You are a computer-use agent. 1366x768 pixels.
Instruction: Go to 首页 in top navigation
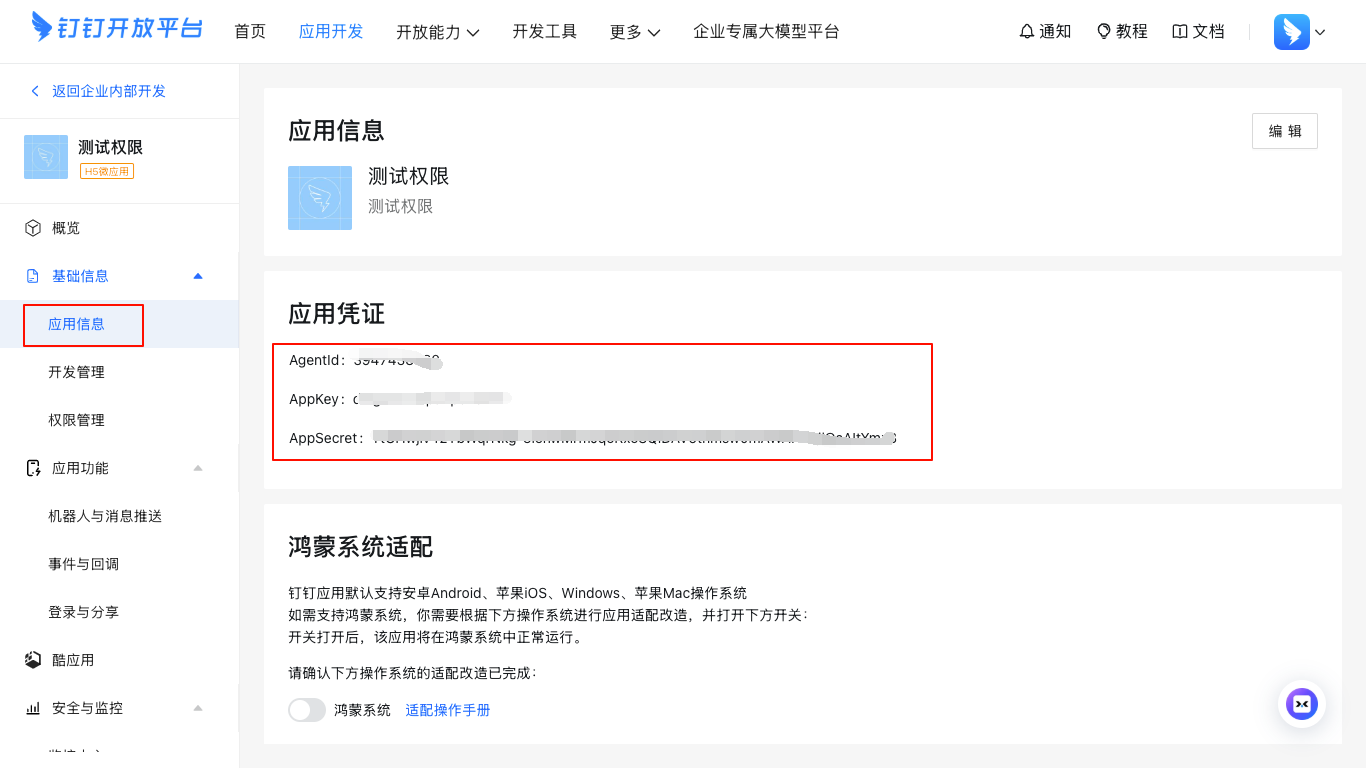click(x=250, y=31)
